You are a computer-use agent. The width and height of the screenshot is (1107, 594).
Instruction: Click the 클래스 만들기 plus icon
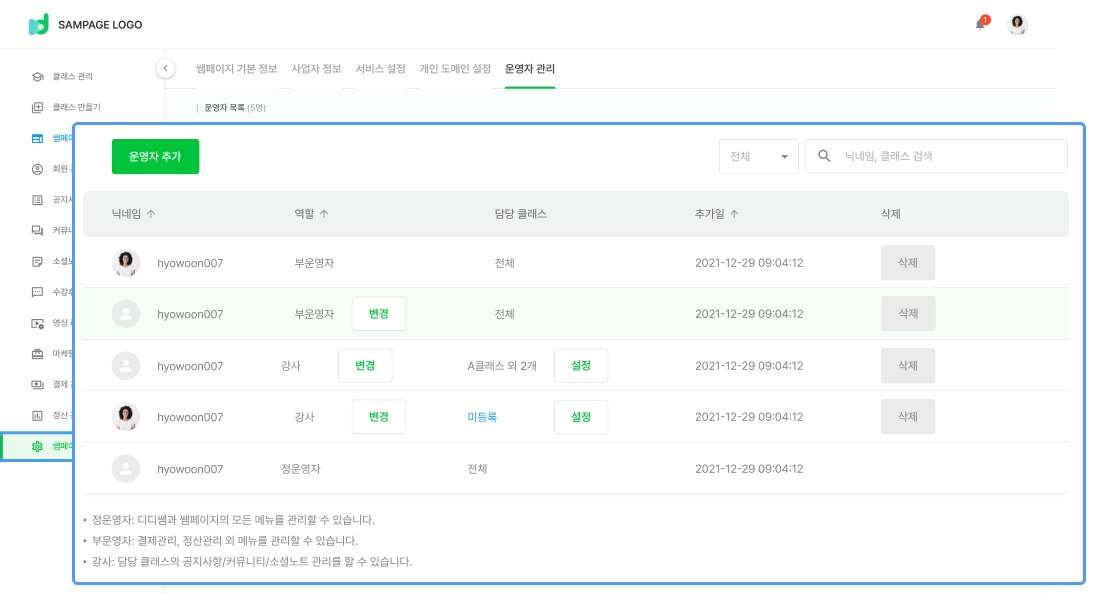[37, 107]
